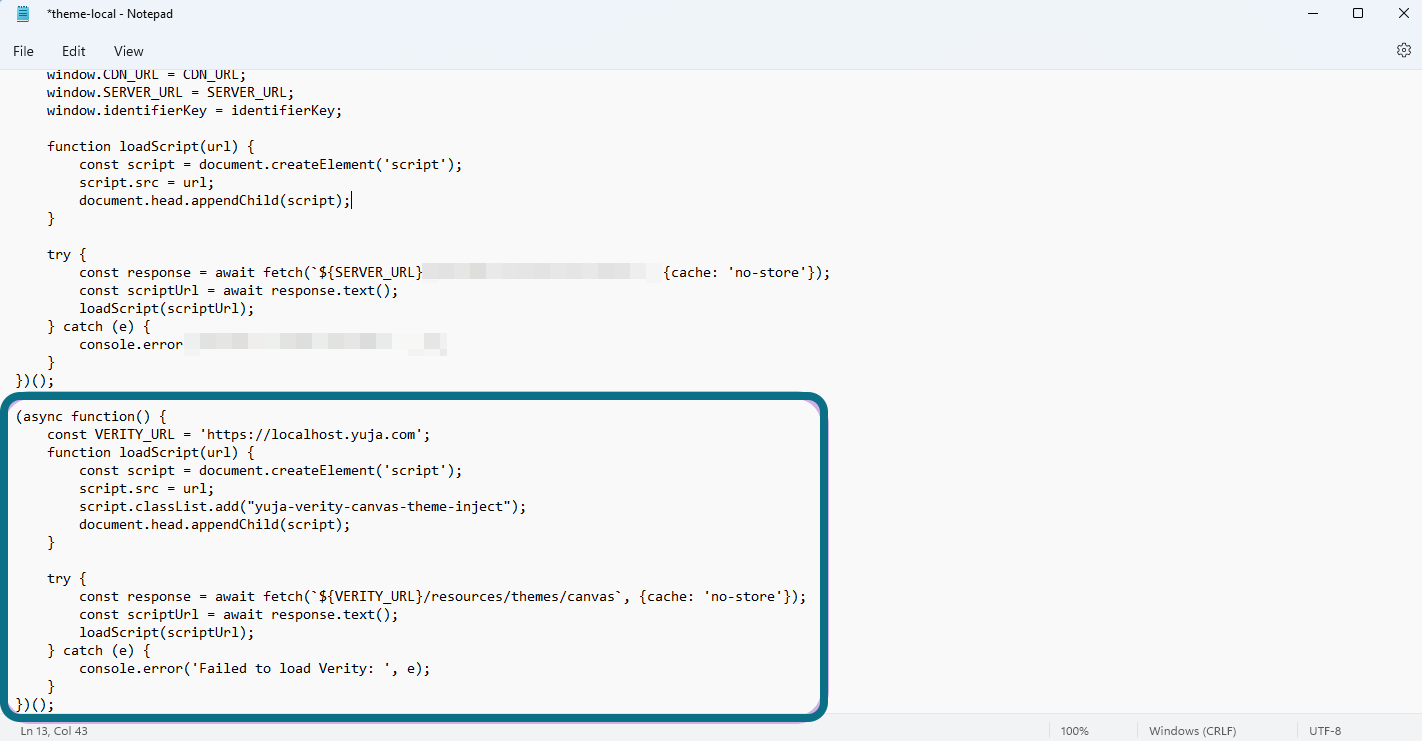Maximize the Notepad window
The height and width of the screenshot is (741, 1422).
[x=1357, y=13]
